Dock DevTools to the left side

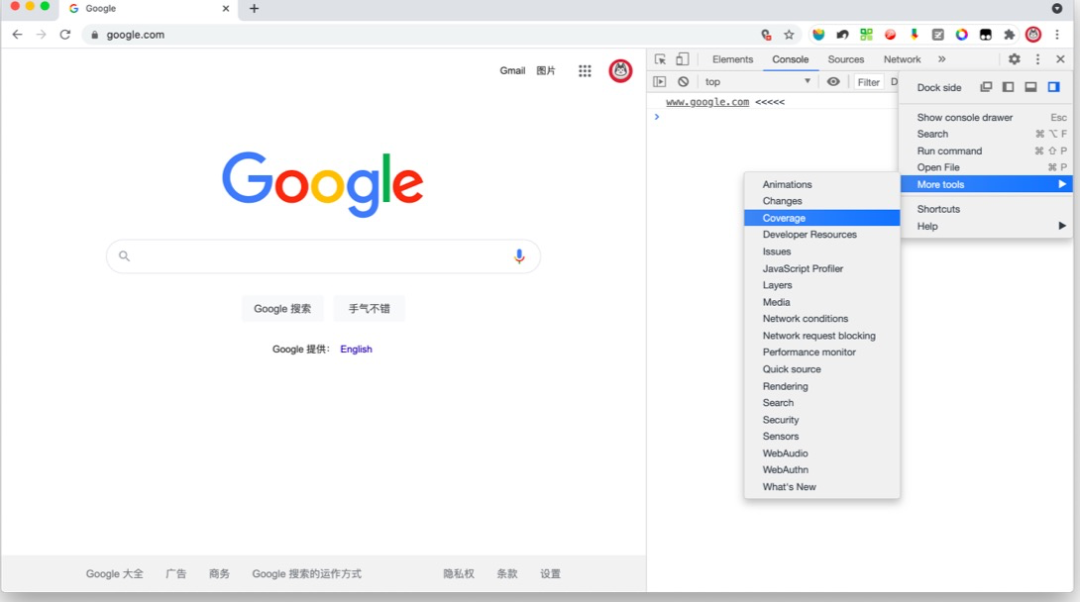pos(1008,87)
